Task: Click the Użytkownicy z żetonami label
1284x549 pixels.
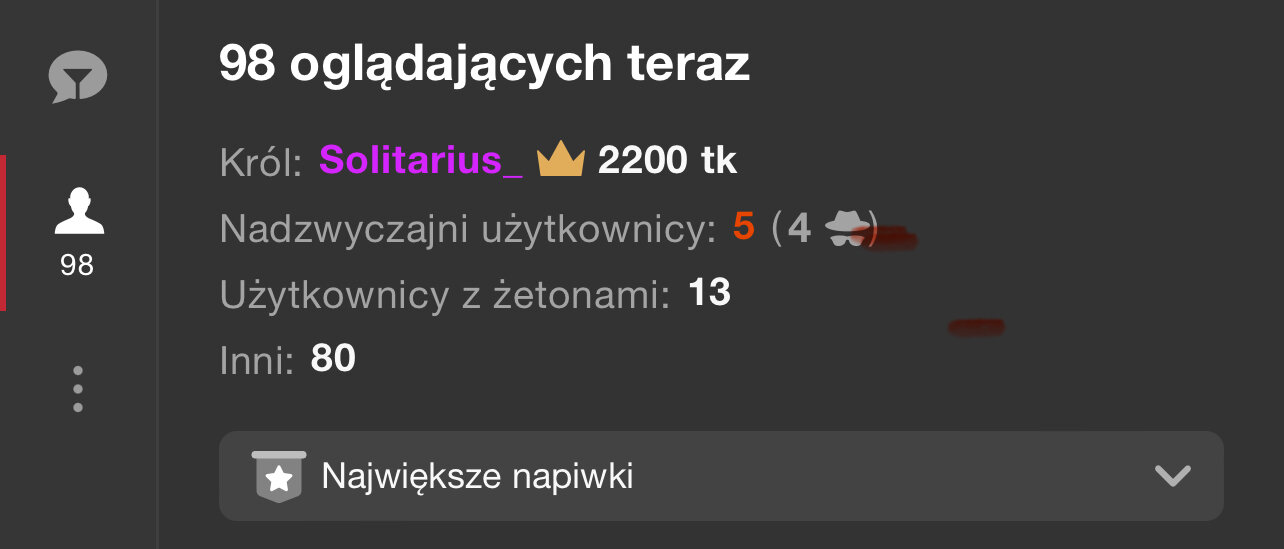Action: pyautogui.click(x=445, y=295)
